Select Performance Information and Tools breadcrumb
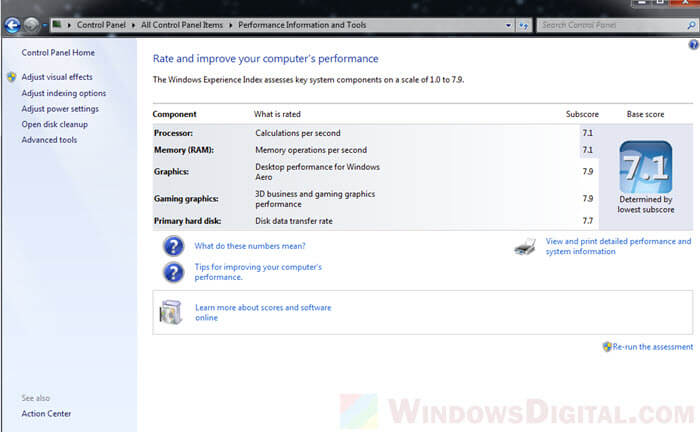Viewport: 700px width, 432px height. click(x=302, y=25)
